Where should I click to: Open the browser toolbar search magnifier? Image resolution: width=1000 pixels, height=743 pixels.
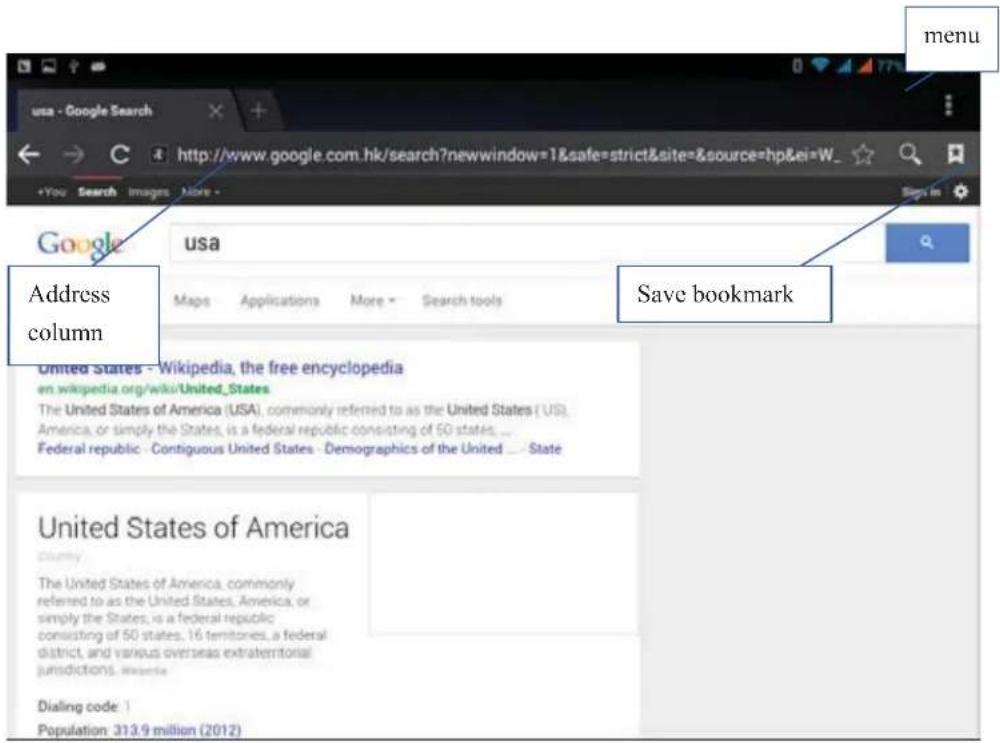point(910,154)
